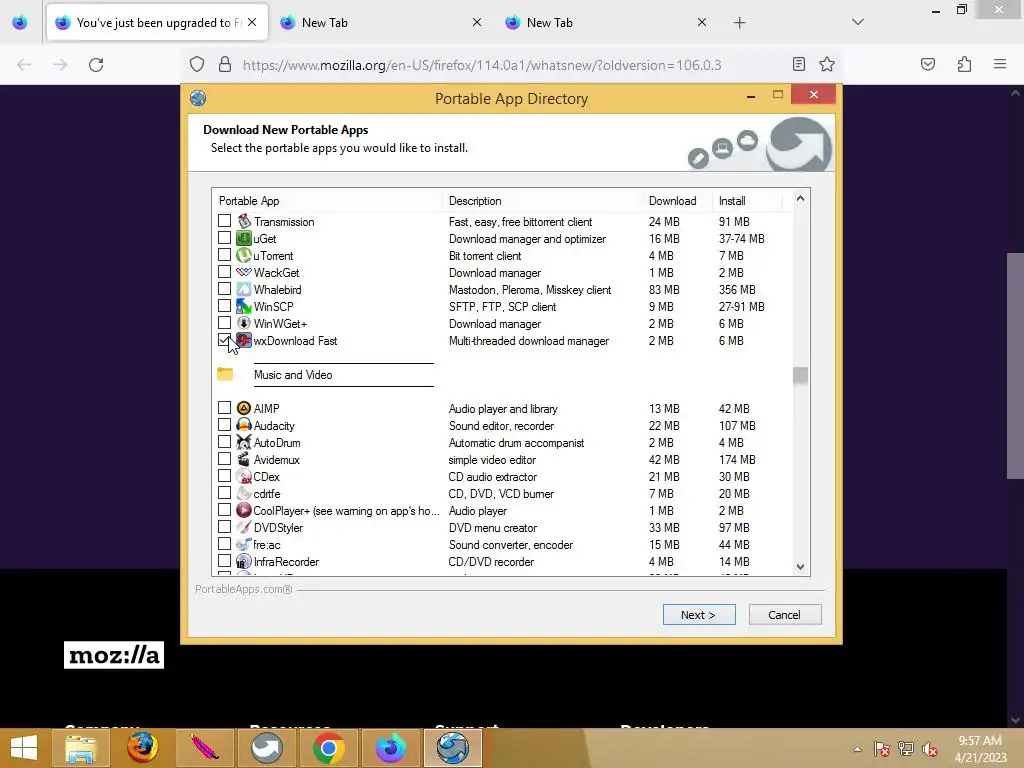Viewport: 1024px width, 768px height.
Task: Sort by Description column header
Action: tap(542, 200)
